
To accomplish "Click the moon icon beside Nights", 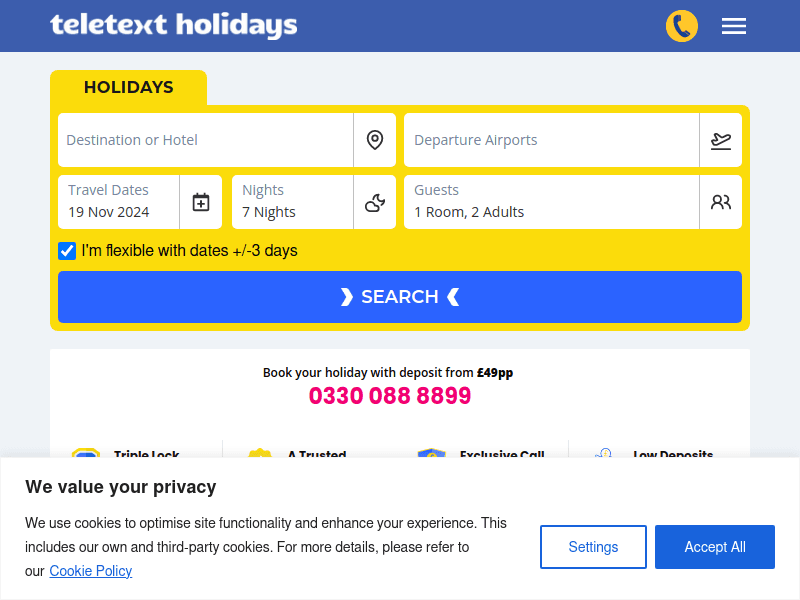I will coord(375,202).
